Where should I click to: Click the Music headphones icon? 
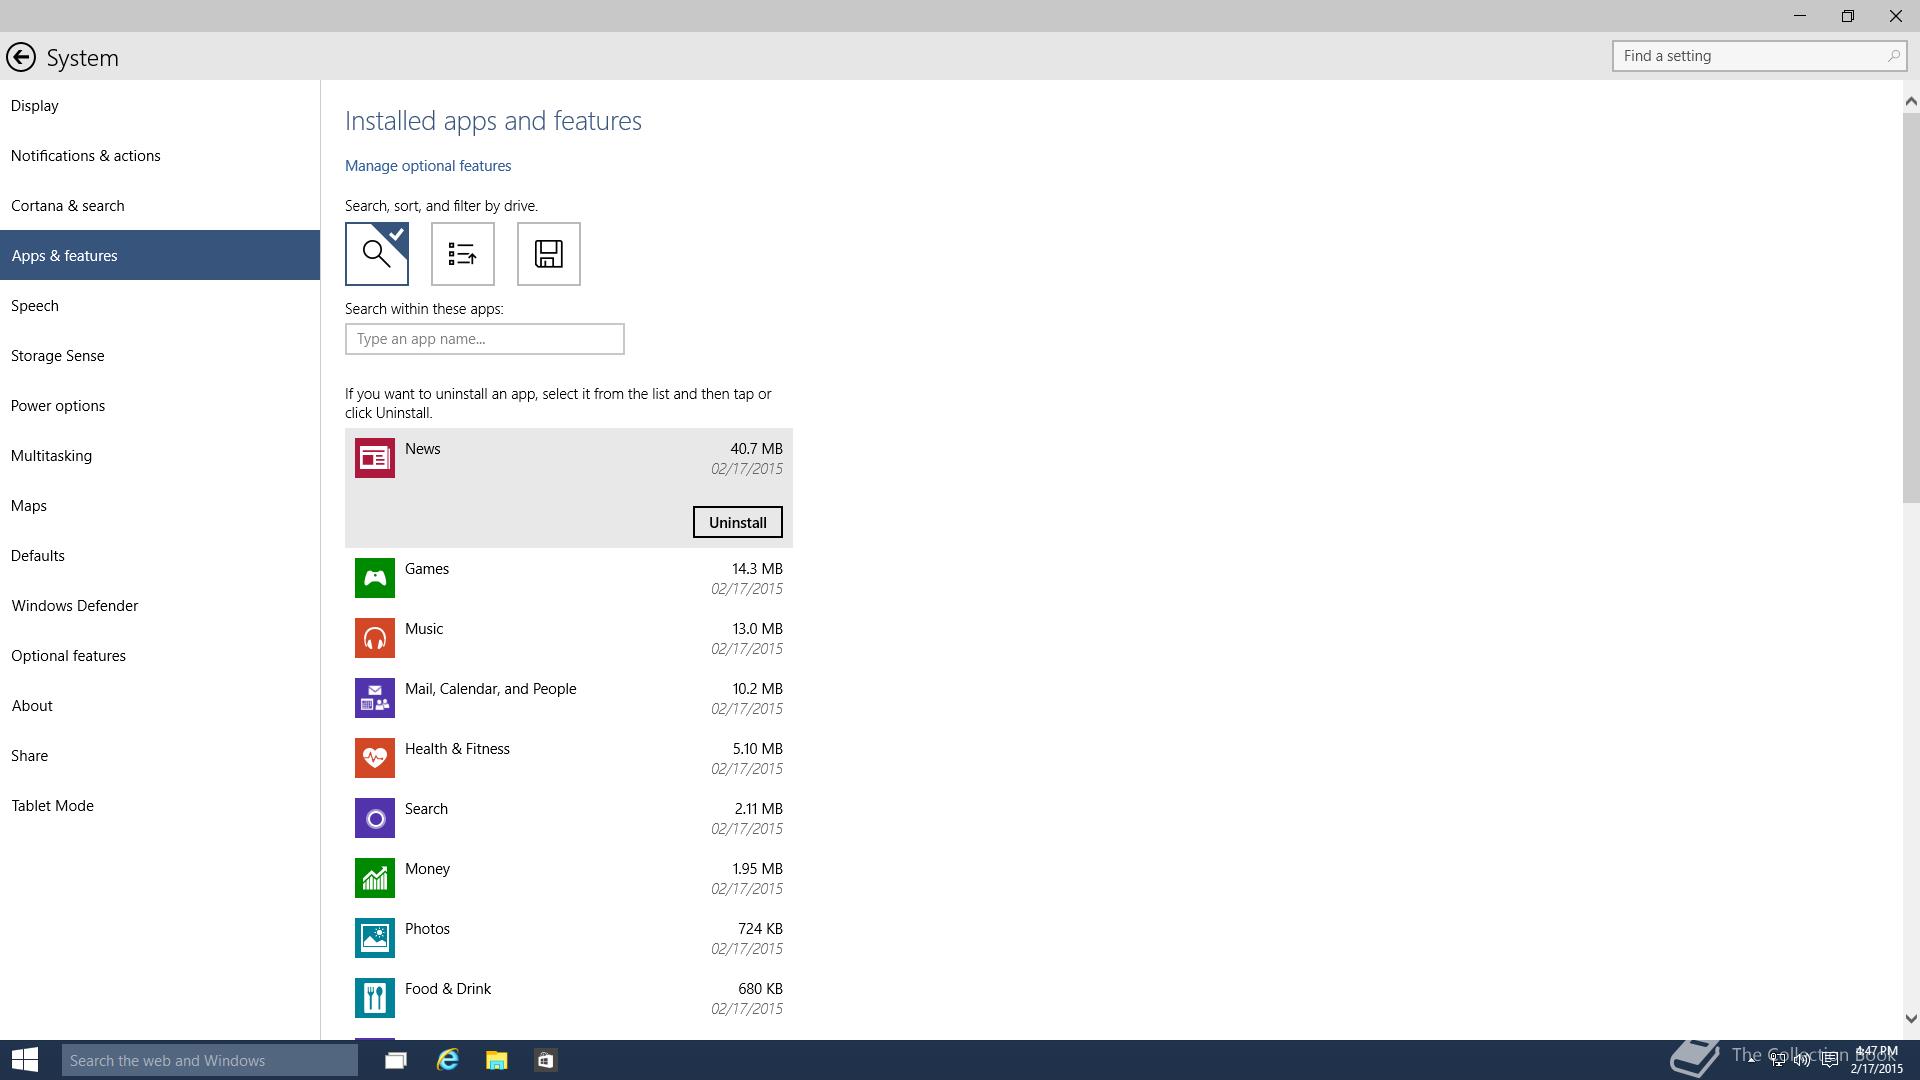point(375,638)
